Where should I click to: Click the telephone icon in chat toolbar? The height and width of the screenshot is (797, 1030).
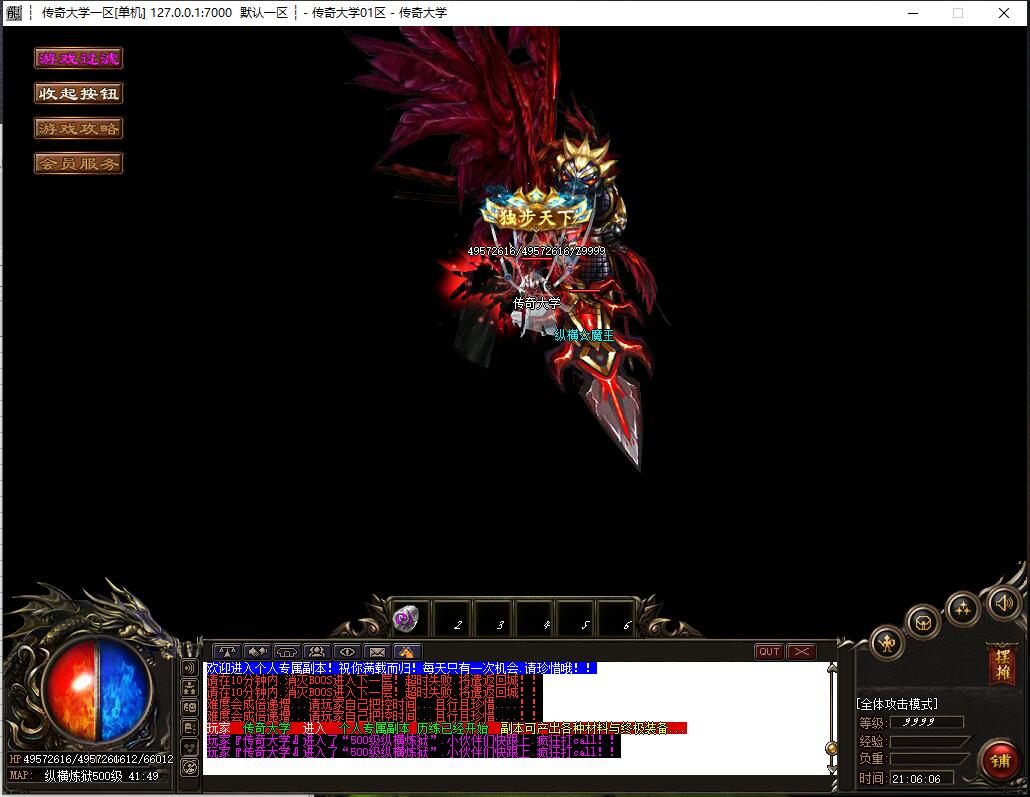pyautogui.click(x=287, y=651)
